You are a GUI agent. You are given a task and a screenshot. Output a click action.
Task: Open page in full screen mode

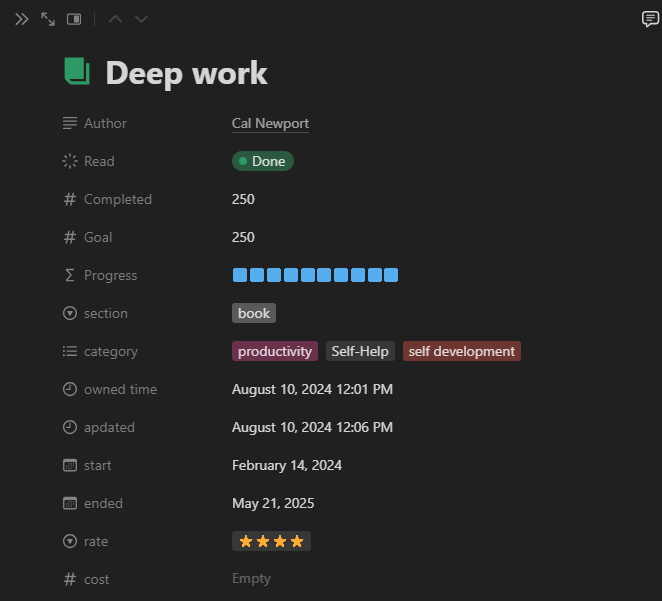47,19
